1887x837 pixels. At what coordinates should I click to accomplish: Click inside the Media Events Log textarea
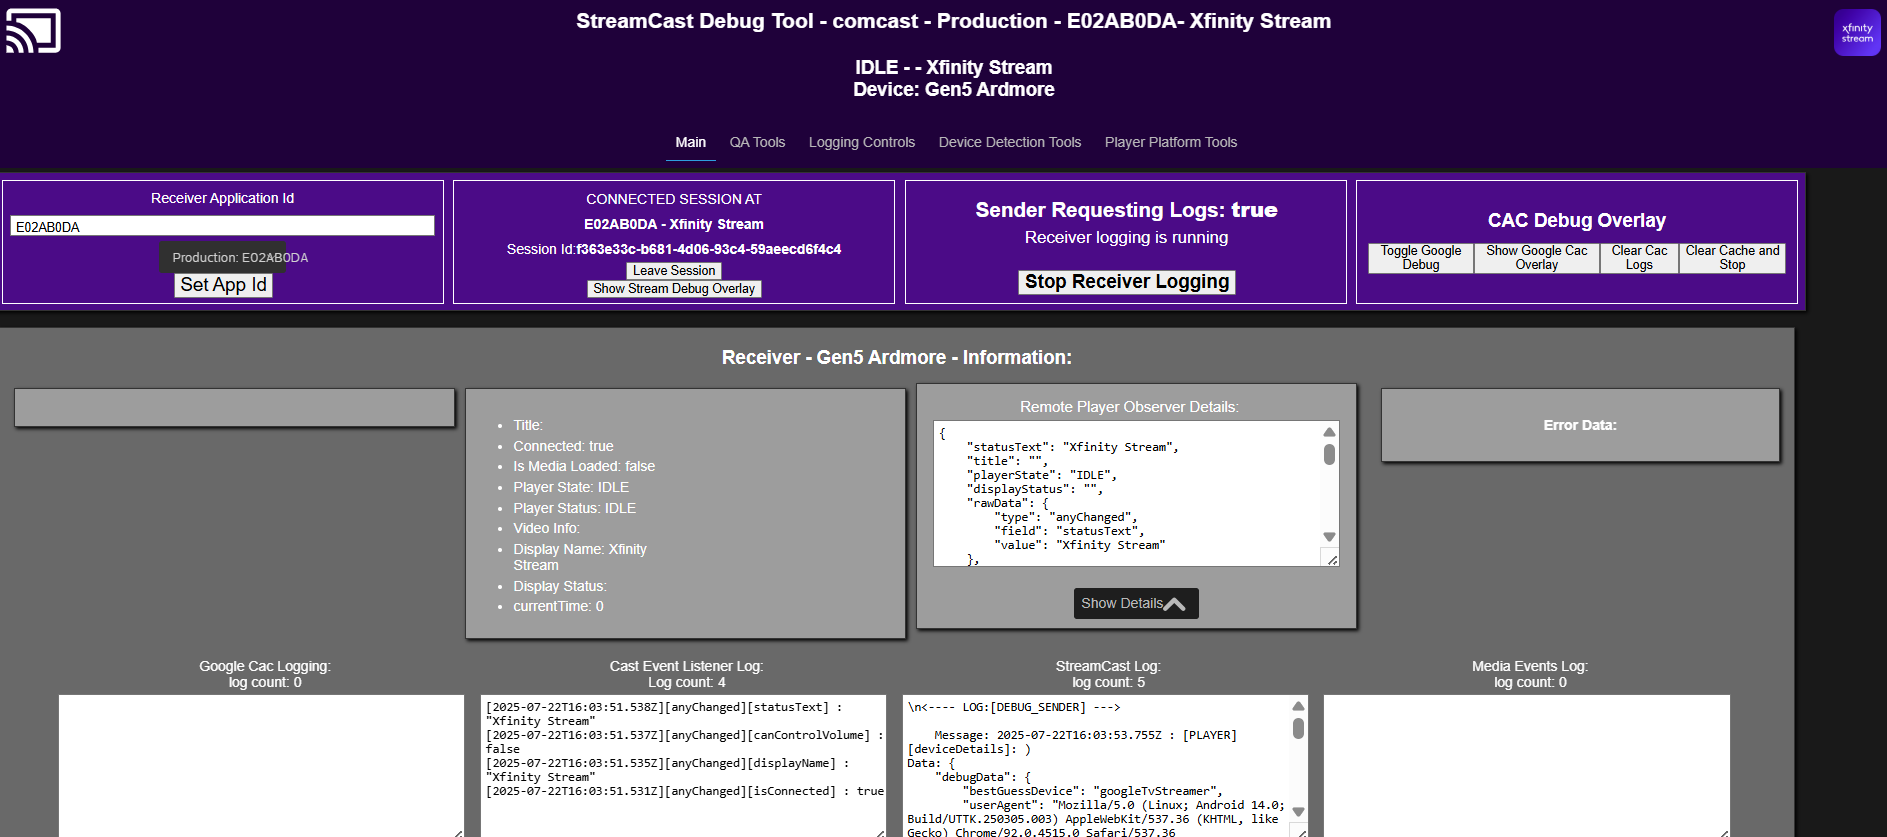point(1527,766)
